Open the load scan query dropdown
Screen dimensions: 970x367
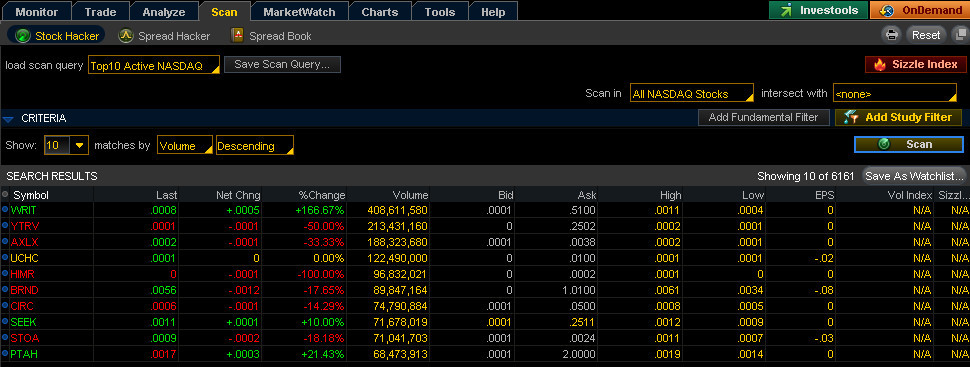coord(154,65)
